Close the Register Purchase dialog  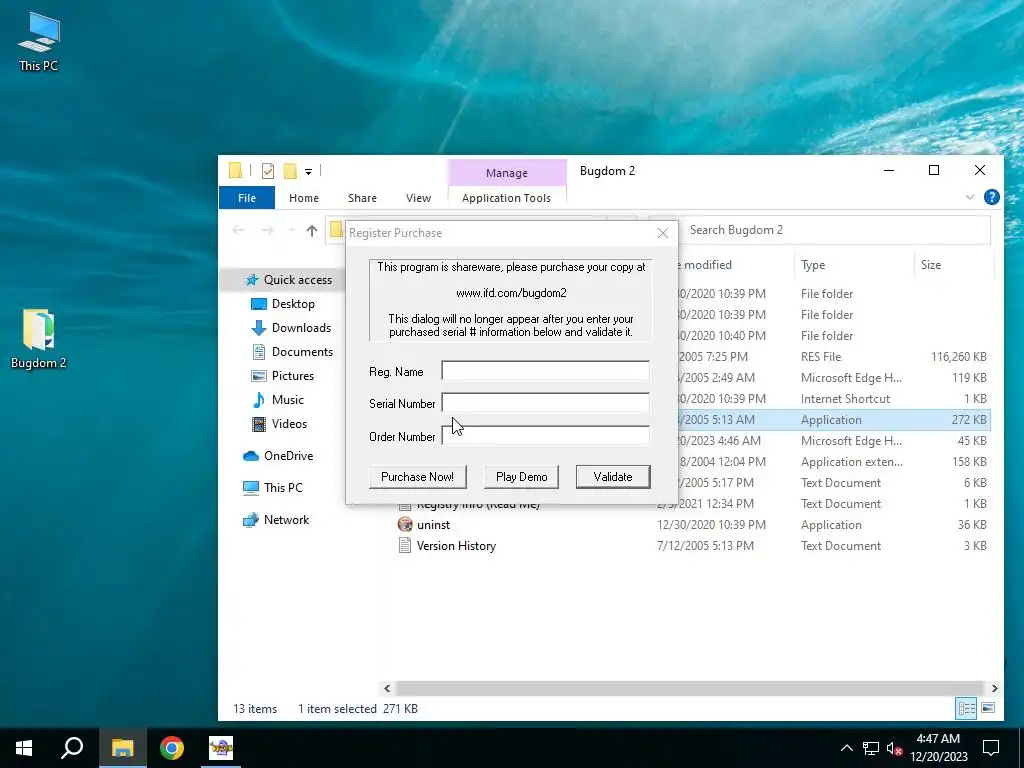663,233
